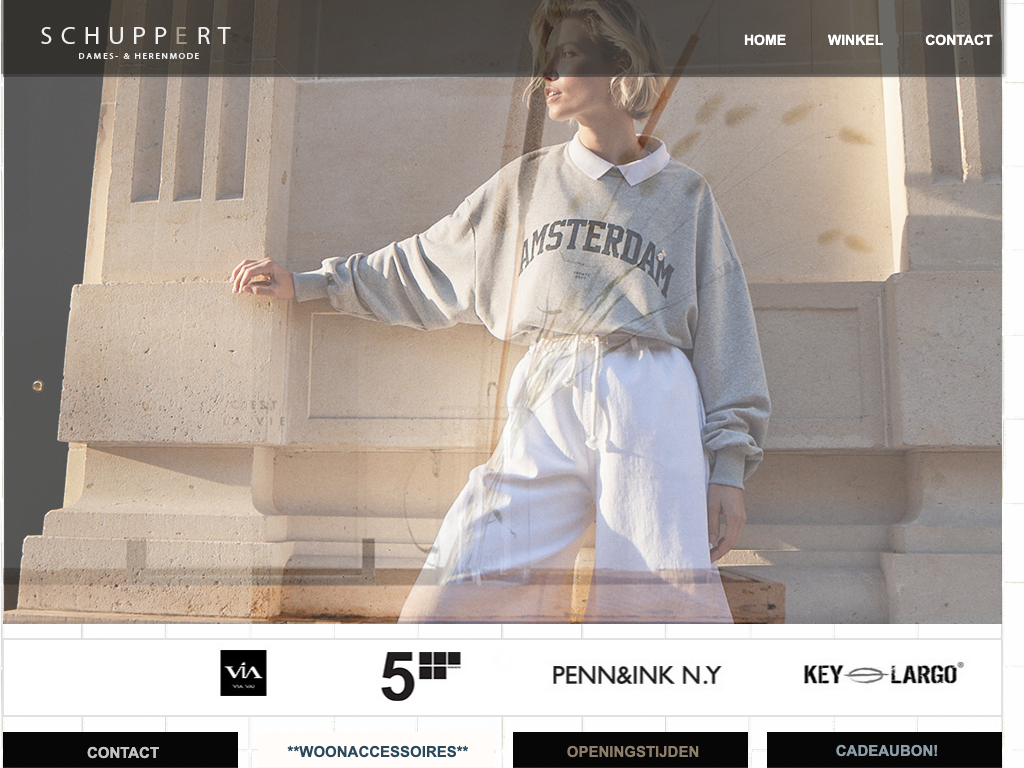Screen dimensions: 1024x768
Task: Go to HOME in top navigation
Action: [765, 40]
